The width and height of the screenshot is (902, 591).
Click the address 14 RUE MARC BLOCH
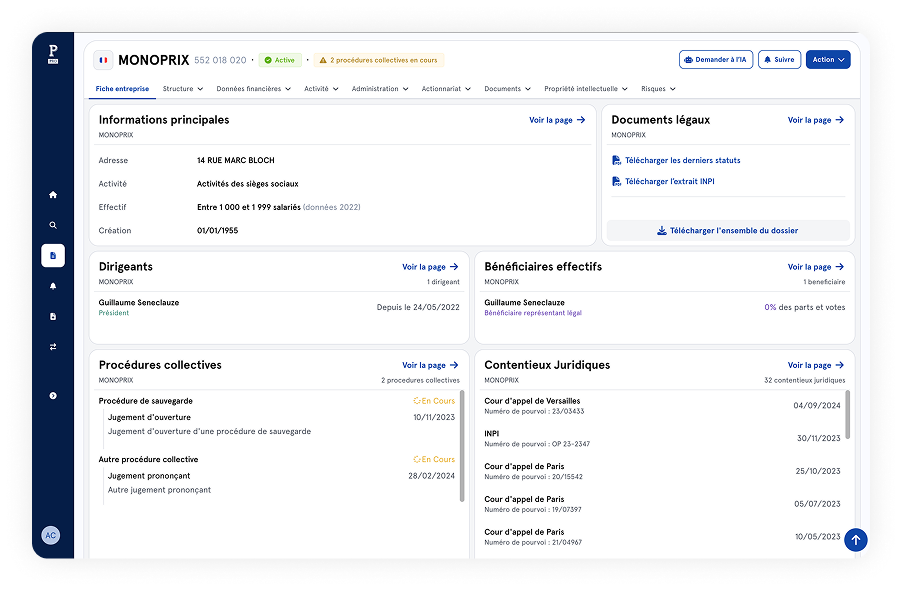coord(236,161)
